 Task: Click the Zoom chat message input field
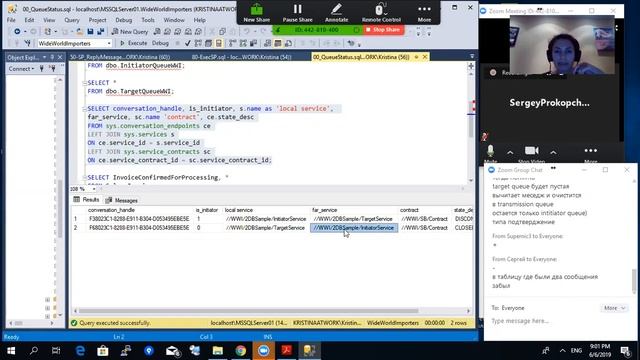(558, 321)
